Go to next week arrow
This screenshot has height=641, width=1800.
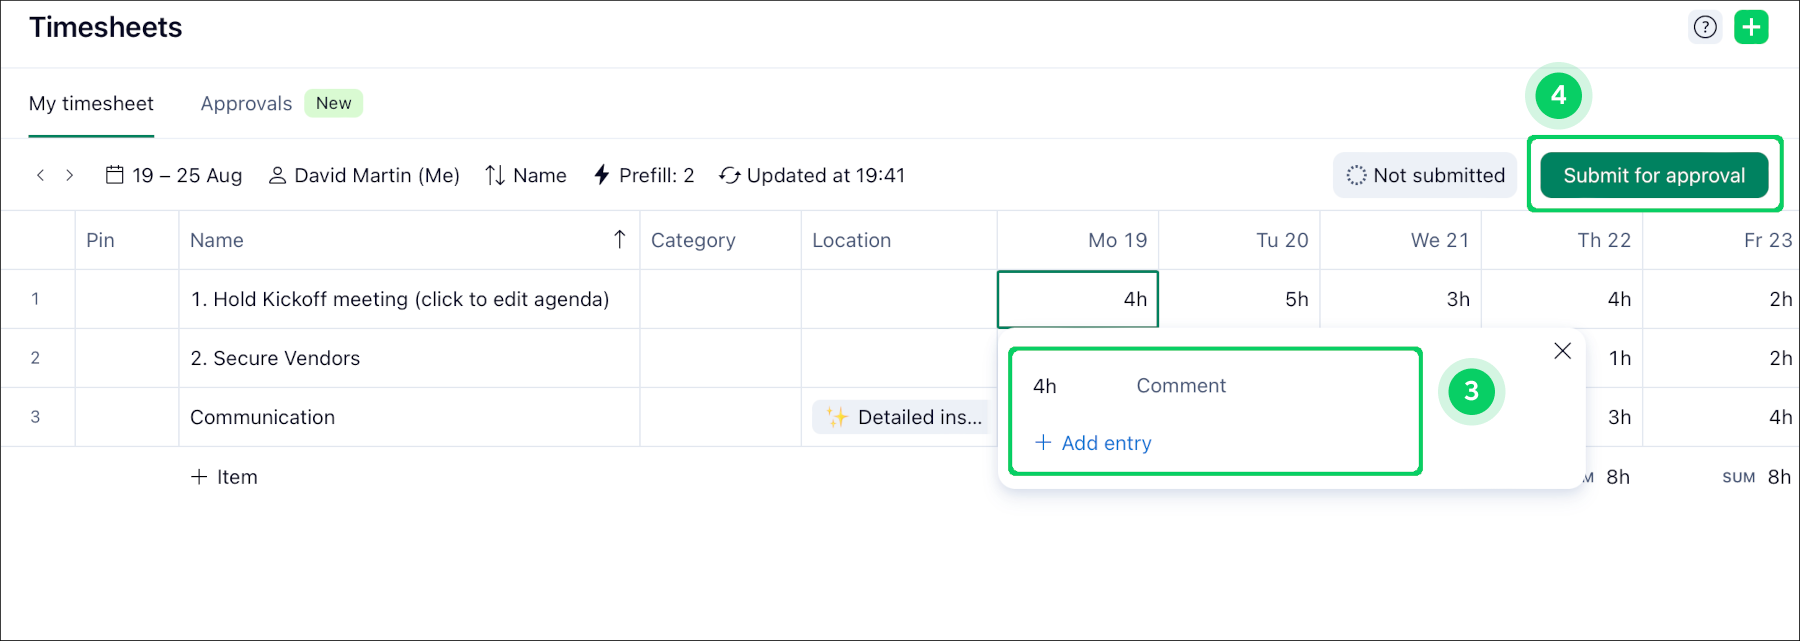(x=69, y=175)
